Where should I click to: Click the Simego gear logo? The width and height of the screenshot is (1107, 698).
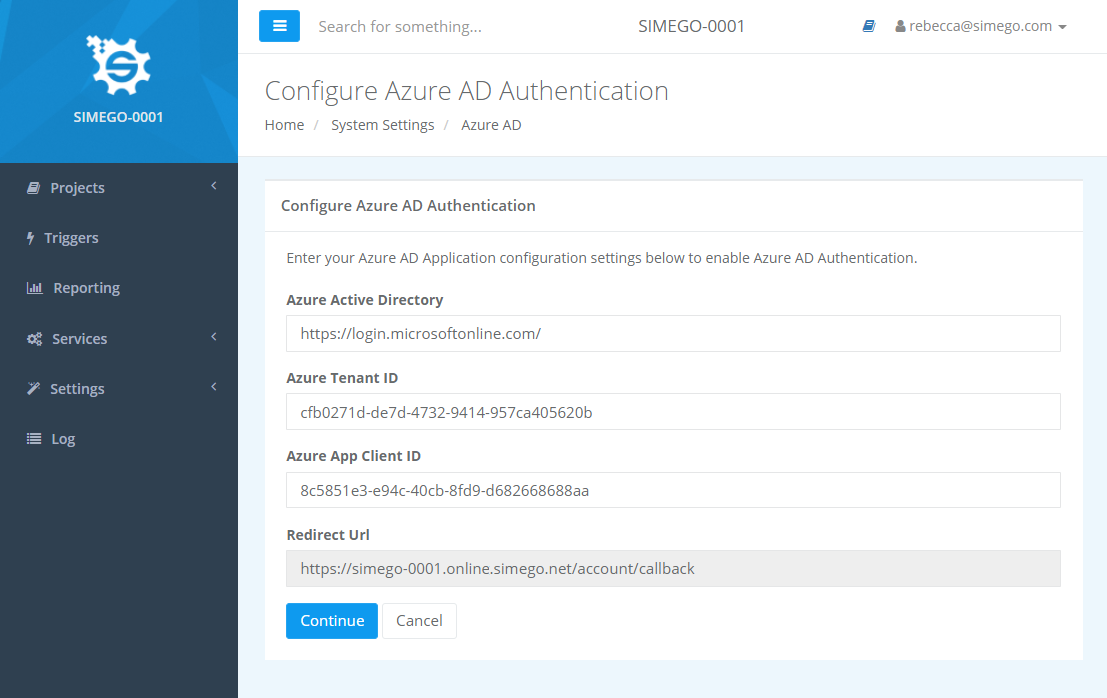click(118, 65)
